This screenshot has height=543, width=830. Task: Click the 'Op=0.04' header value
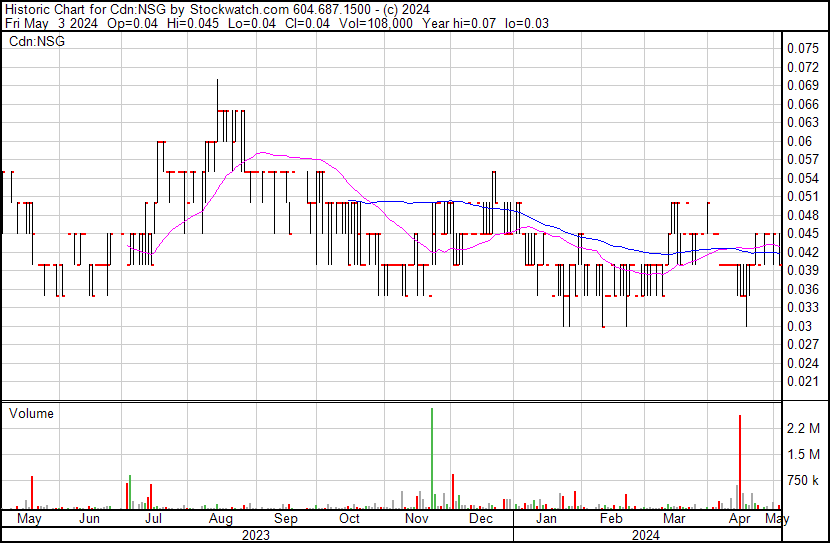(132, 23)
